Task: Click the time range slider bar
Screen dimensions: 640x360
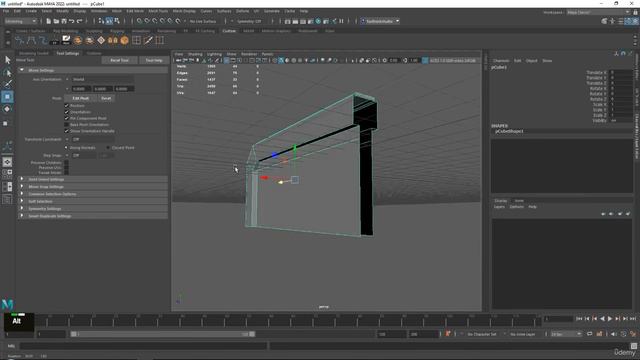Action: (162, 334)
